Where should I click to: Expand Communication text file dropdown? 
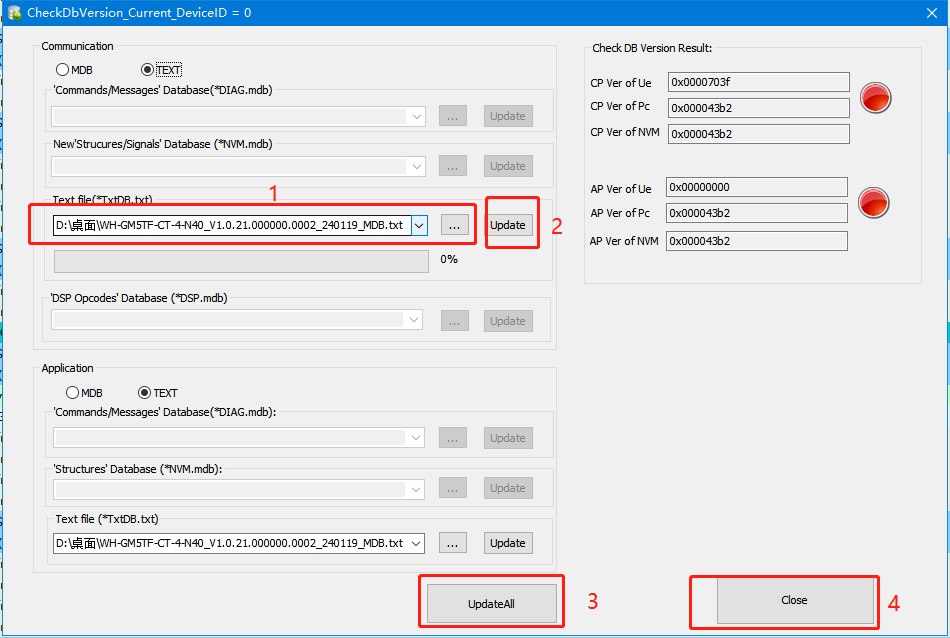418,225
